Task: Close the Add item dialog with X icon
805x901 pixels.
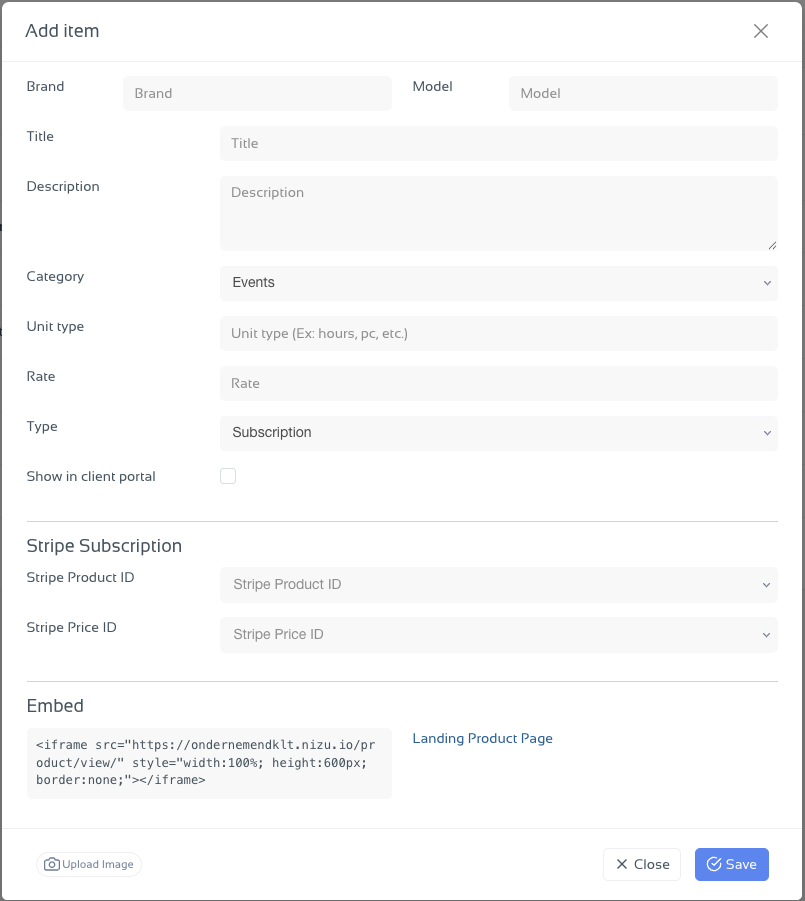Action: 761,31
